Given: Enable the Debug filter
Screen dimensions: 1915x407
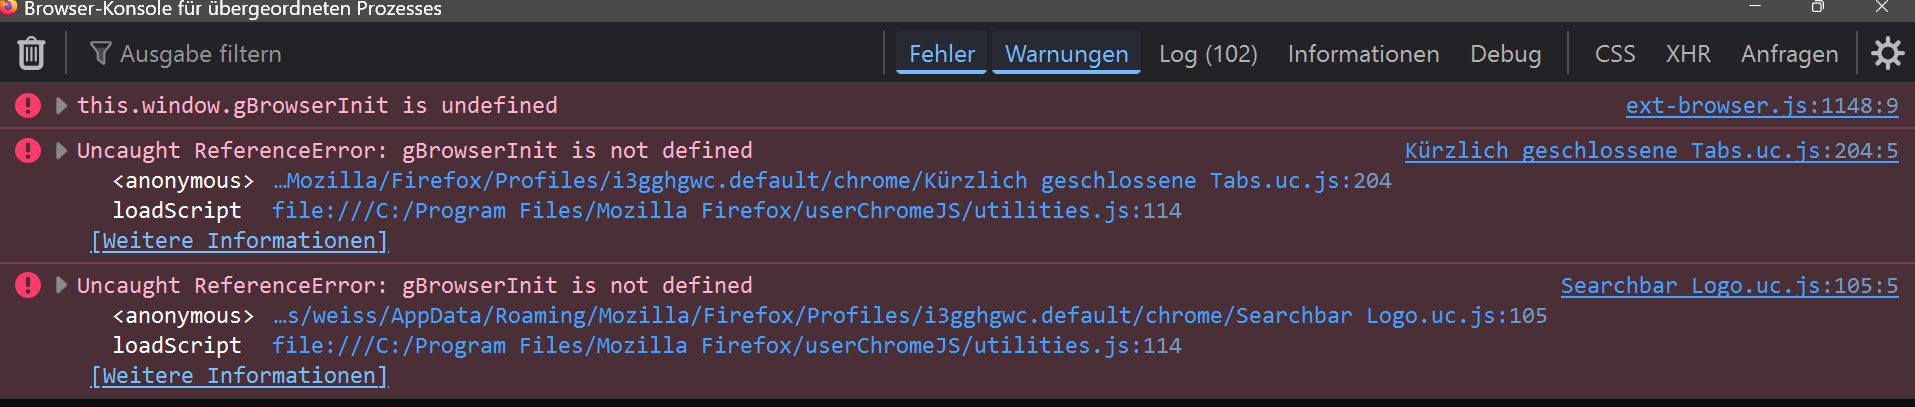Looking at the screenshot, I should click(x=1505, y=54).
